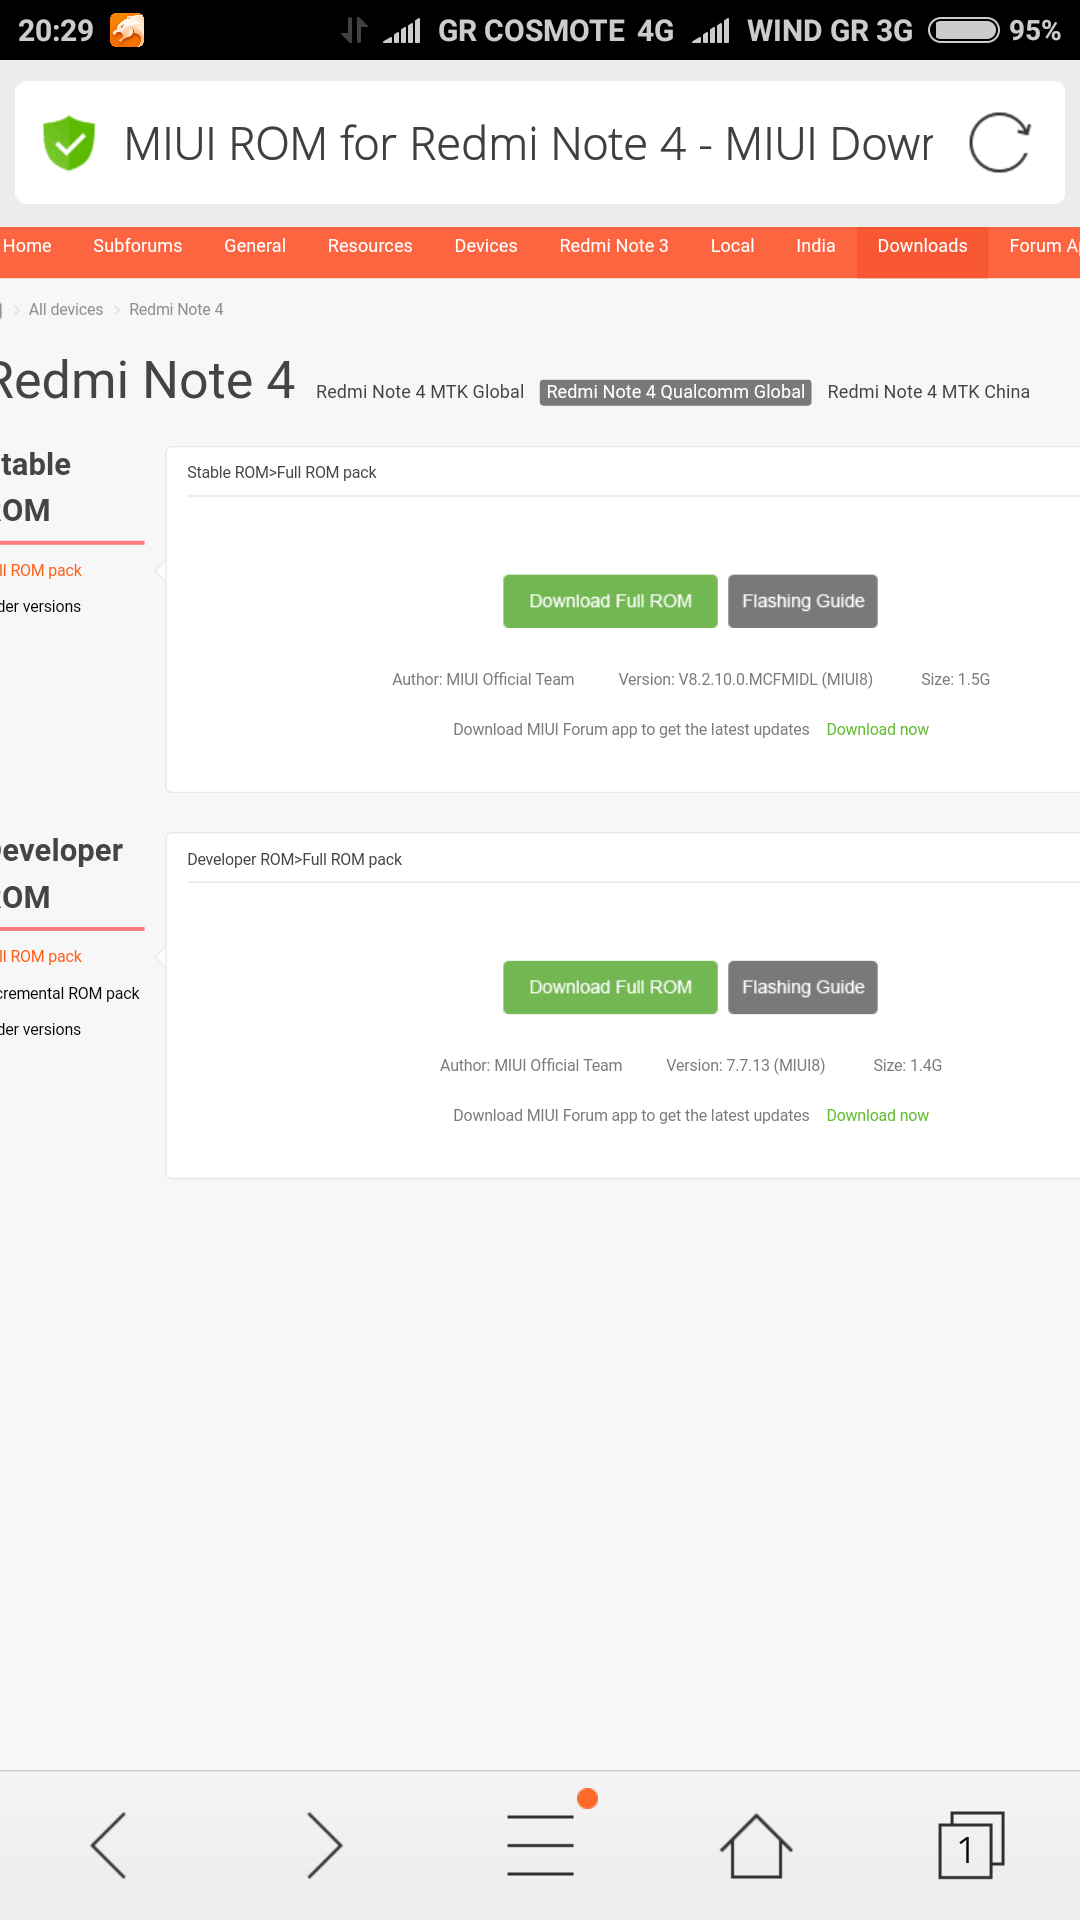Viewport: 1080px width, 1920px height.
Task: Download the Stable Full ROM
Action: (610, 601)
